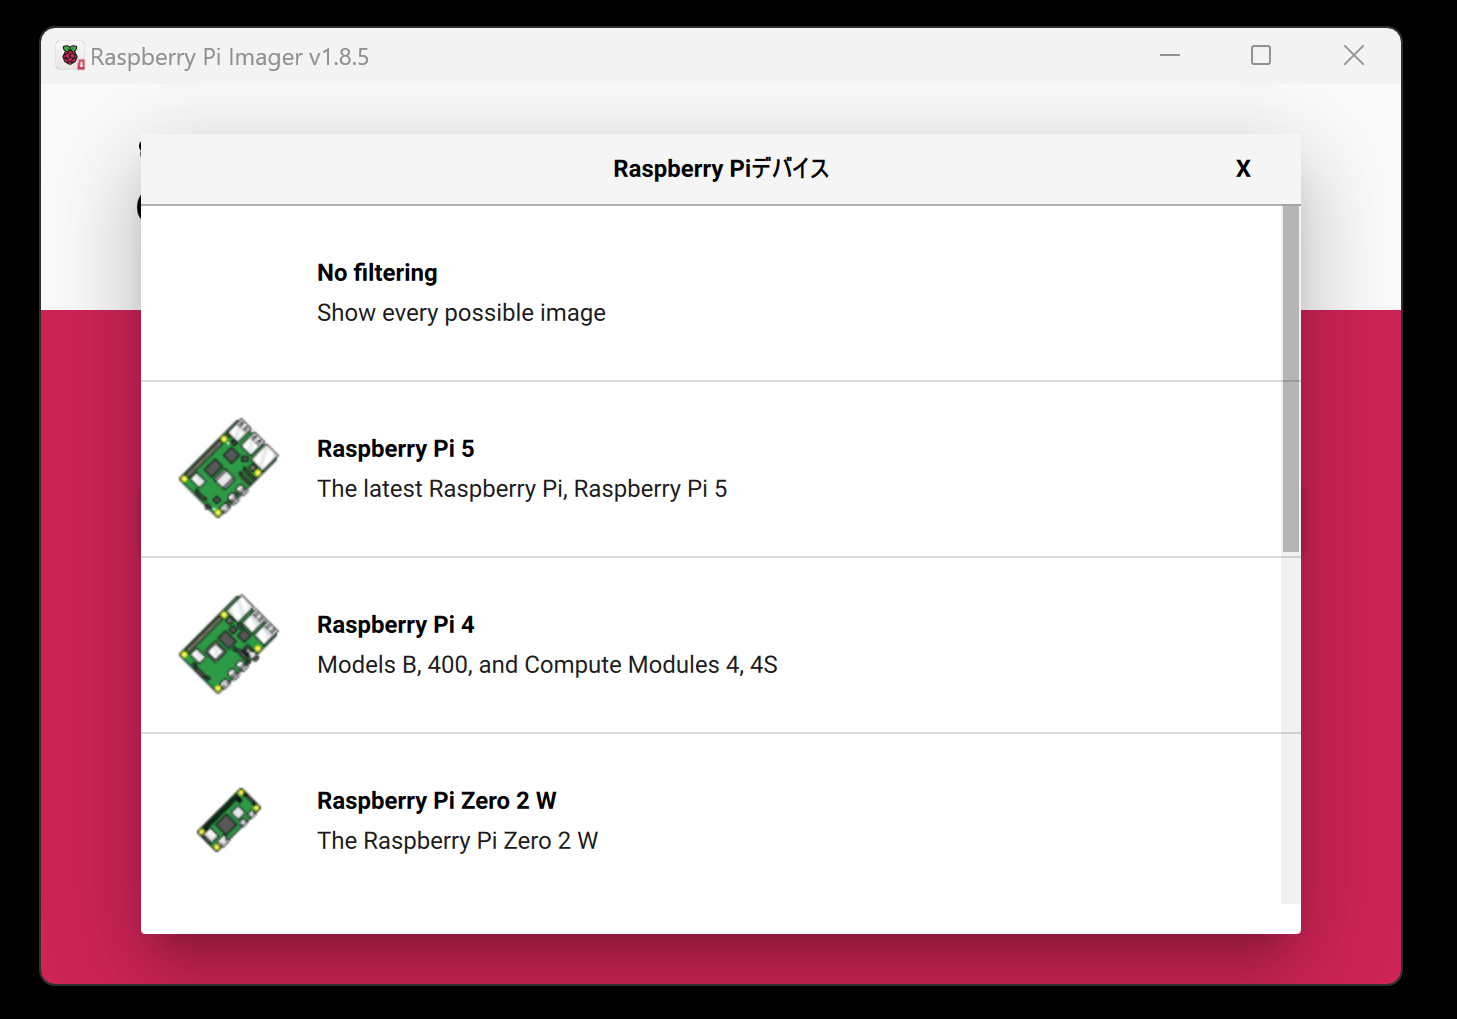Choose "Show every possible image" description text
1457x1019 pixels.
pyautogui.click(x=461, y=313)
